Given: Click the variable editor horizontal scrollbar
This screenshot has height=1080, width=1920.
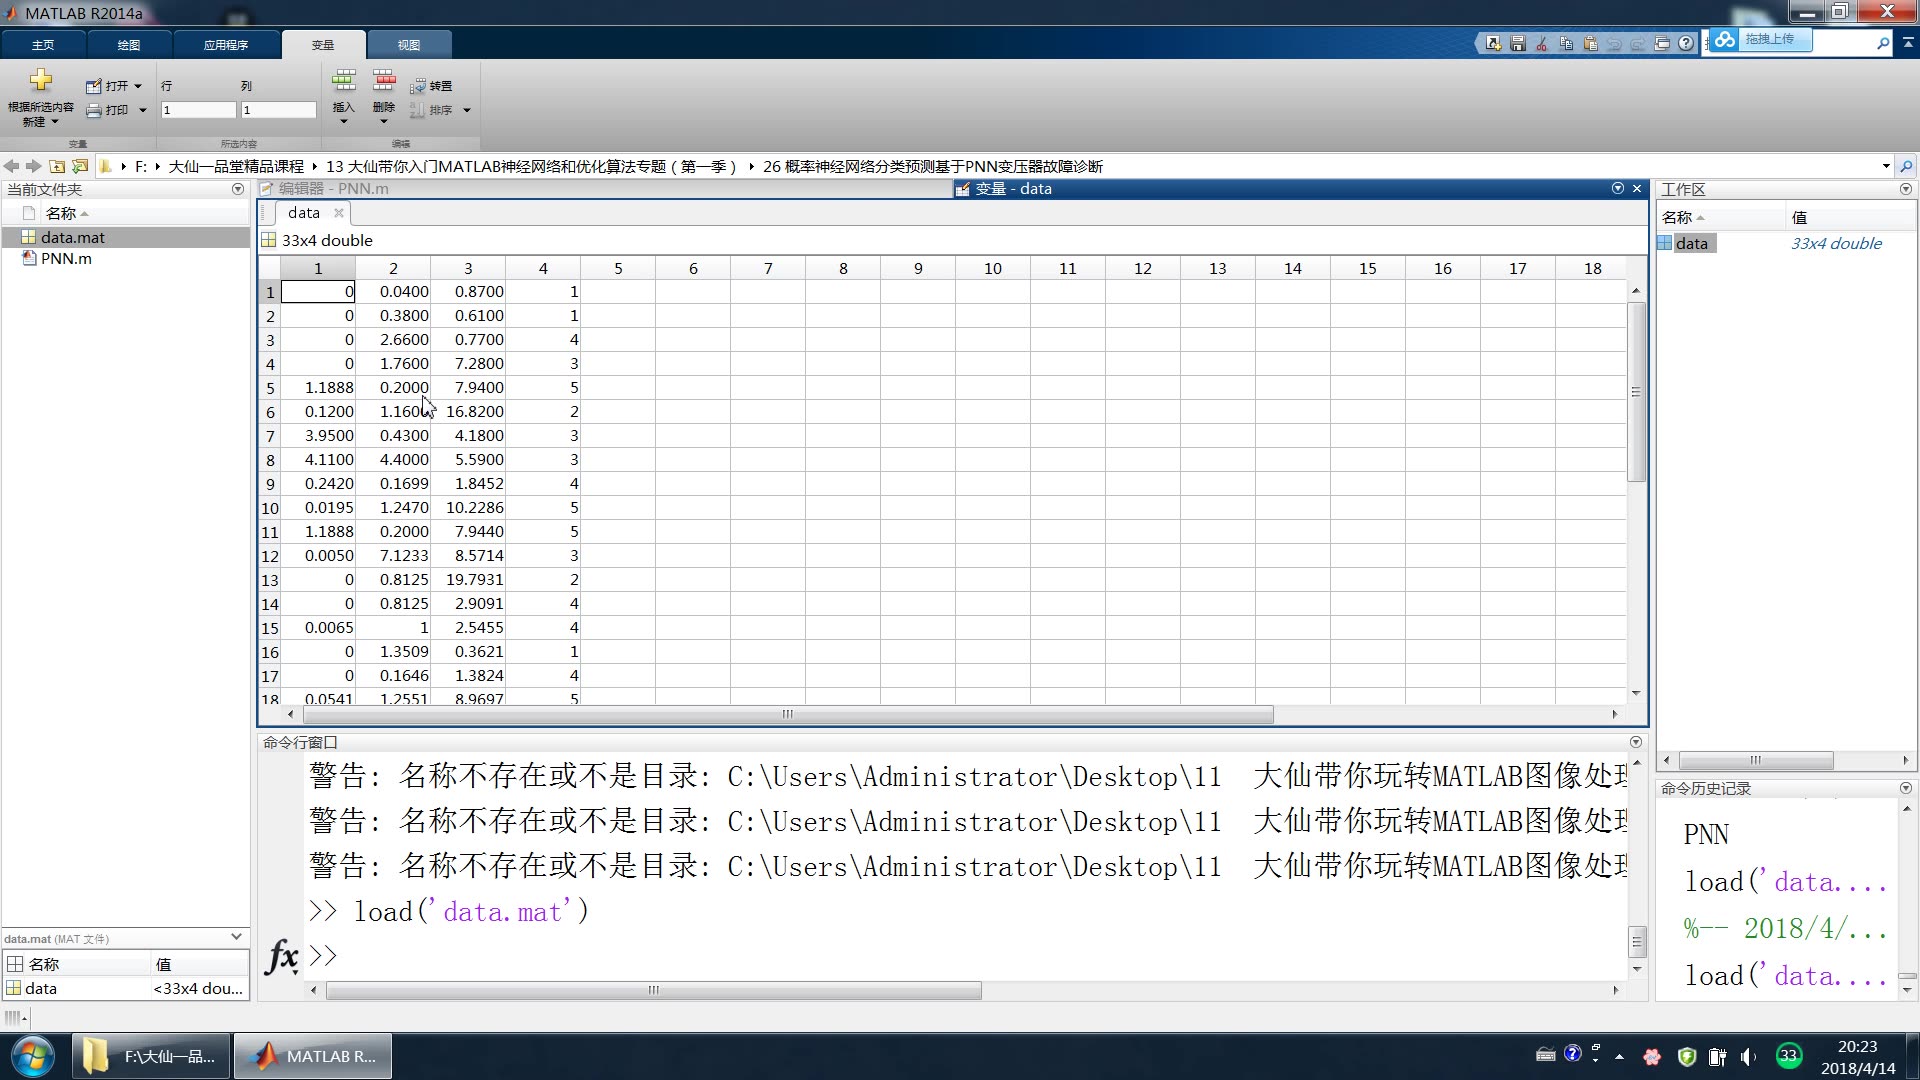Looking at the screenshot, I should (x=787, y=714).
